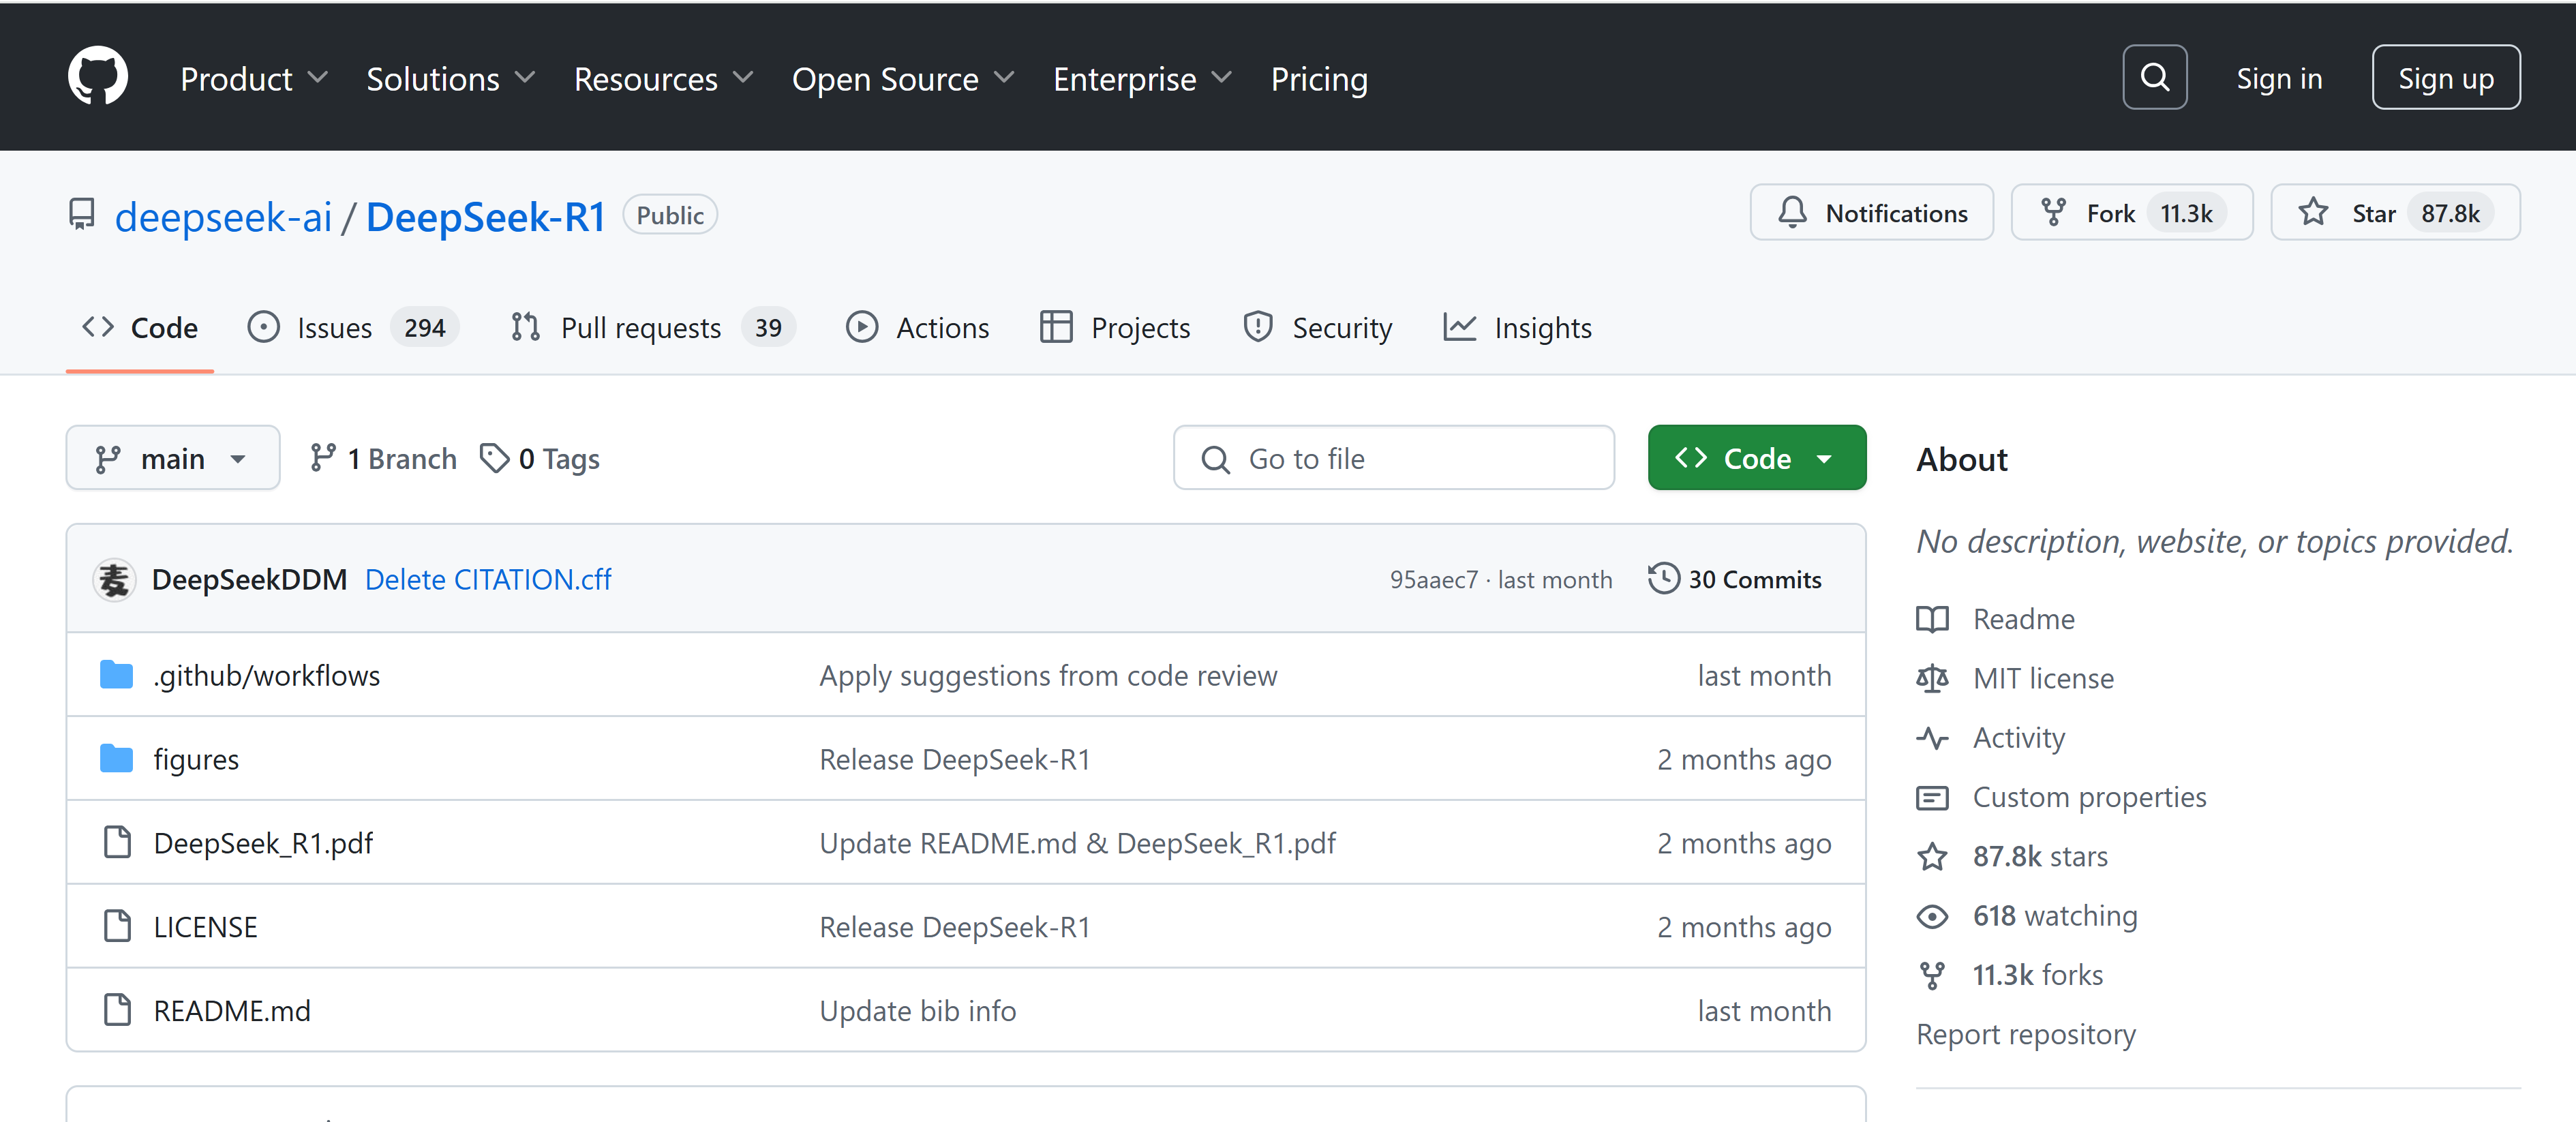2576x1122 pixels.
Task: Click the Go to file search field
Action: pyautogui.click(x=1393, y=458)
